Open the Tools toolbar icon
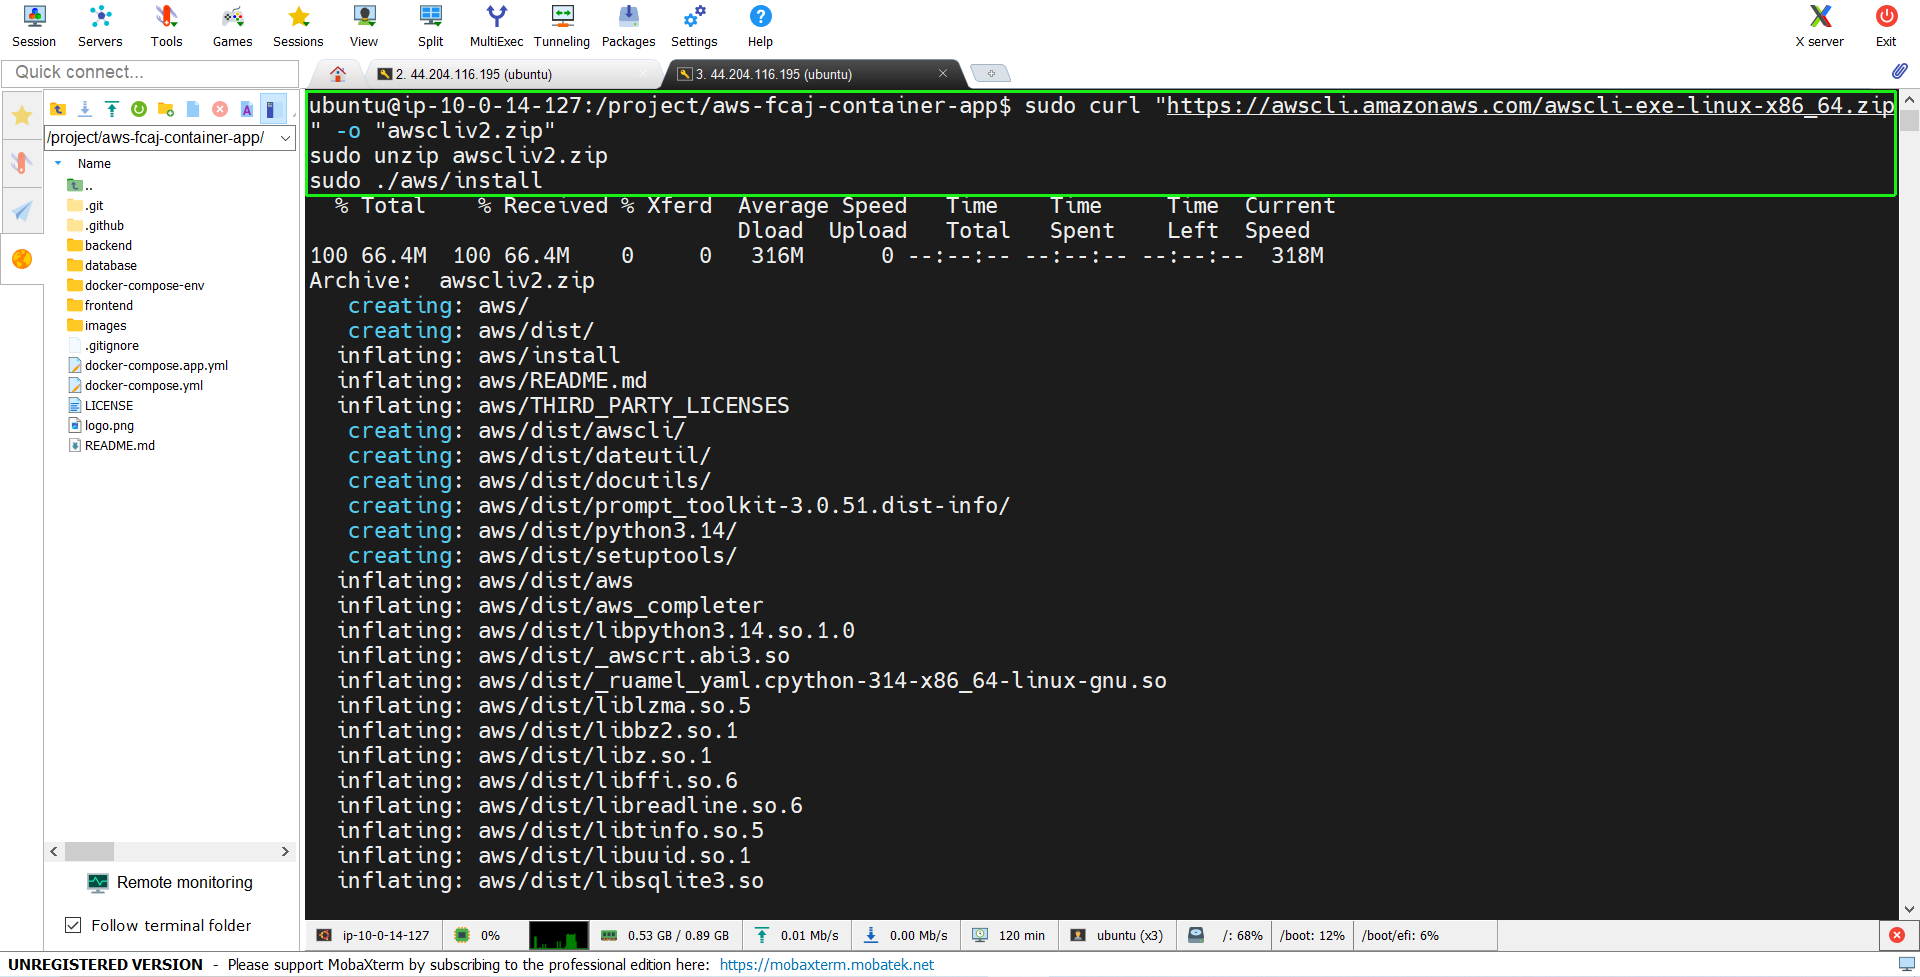This screenshot has height=977, width=1920. 166,26
